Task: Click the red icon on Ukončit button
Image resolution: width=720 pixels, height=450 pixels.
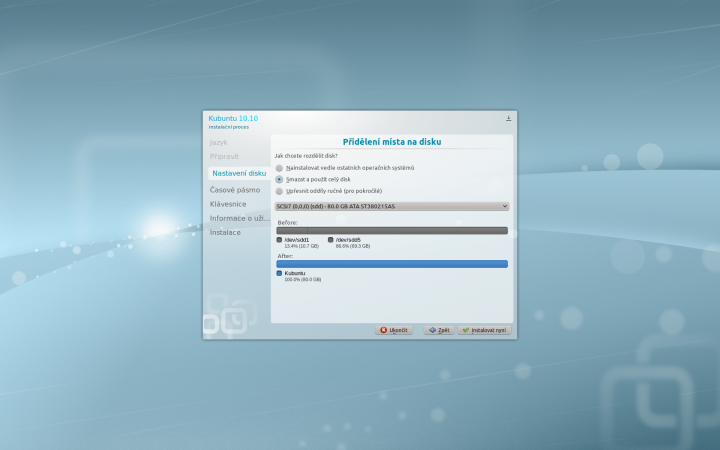Action: 383,330
